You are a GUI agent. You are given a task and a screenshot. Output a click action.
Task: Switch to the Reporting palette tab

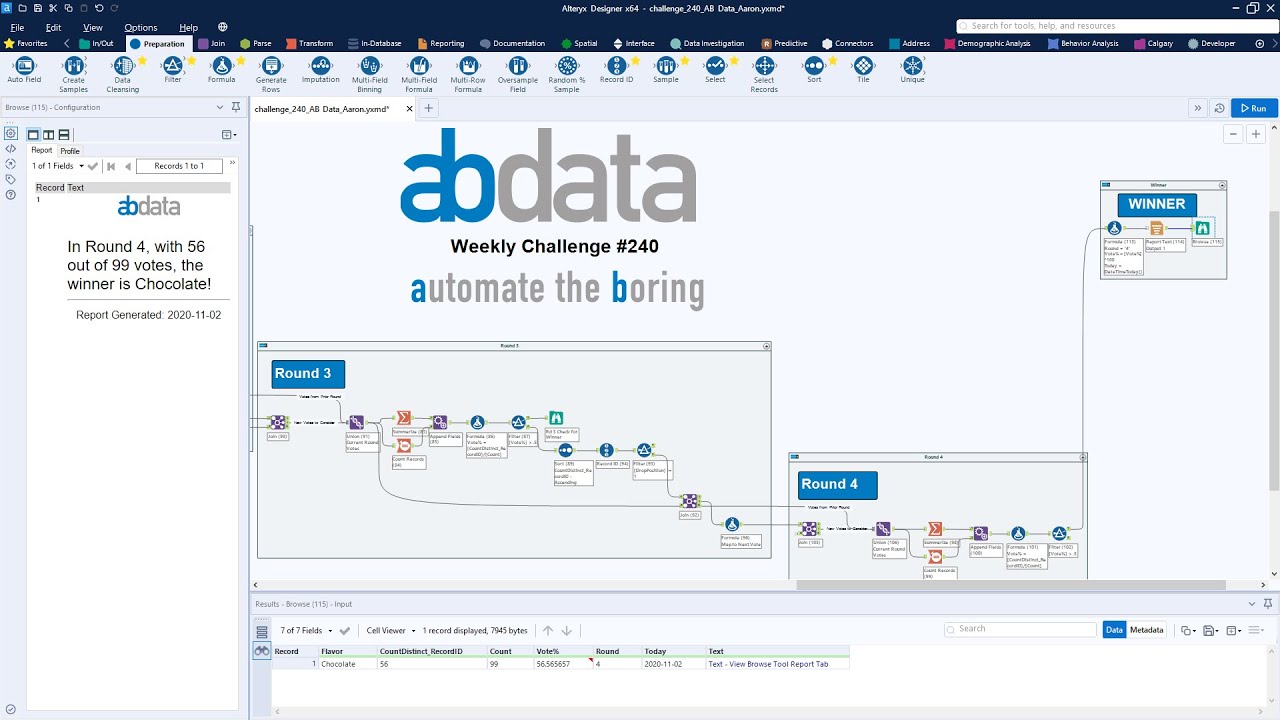(x=440, y=44)
